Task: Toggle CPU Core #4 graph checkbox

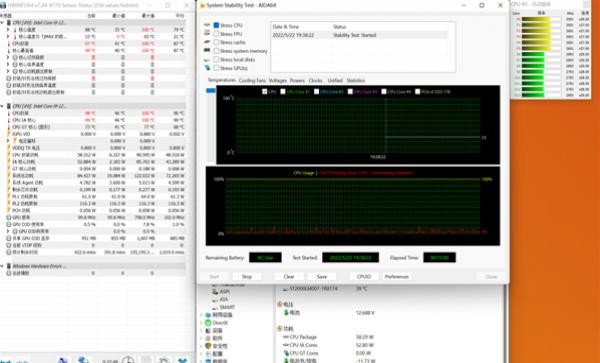Action: click(x=384, y=92)
